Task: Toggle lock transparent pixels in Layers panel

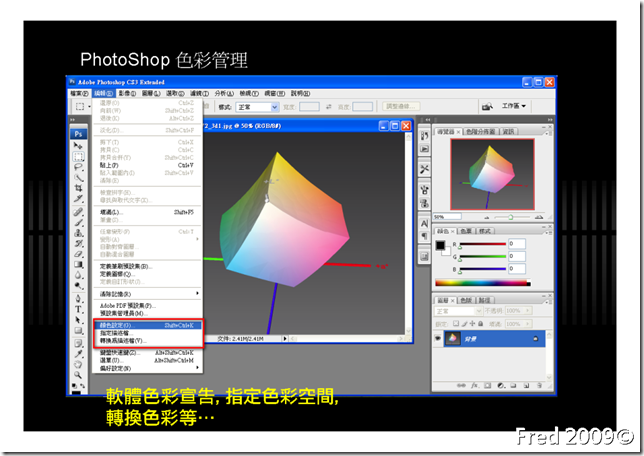Action: tap(456, 324)
